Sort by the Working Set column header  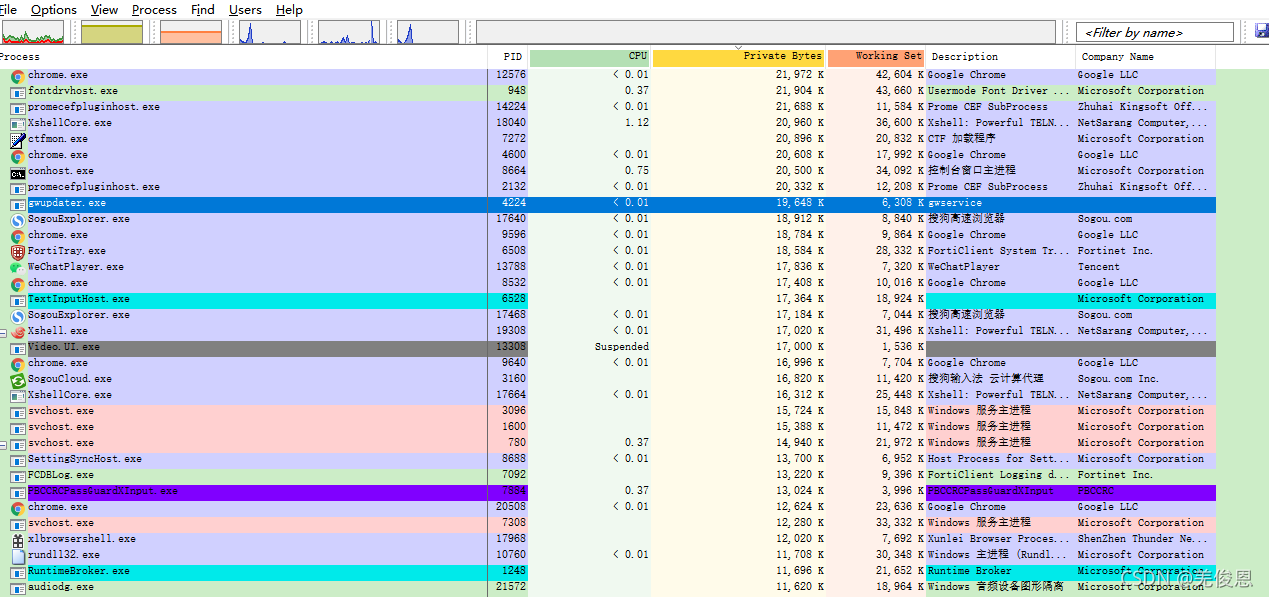(876, 57)
